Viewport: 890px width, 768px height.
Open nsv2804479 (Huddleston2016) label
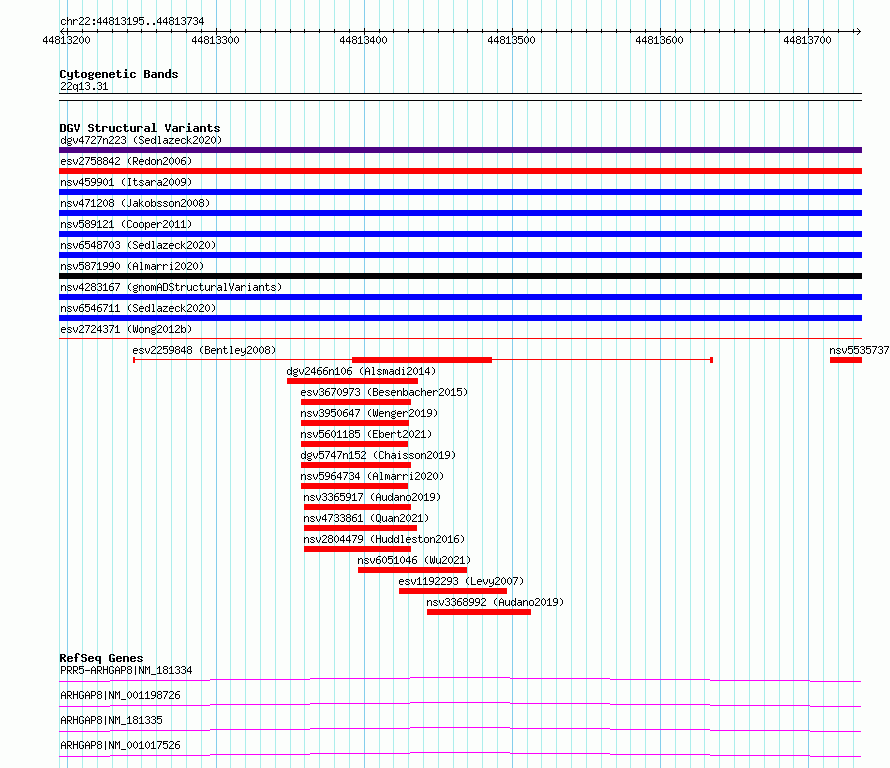click(x=384, y=539)
